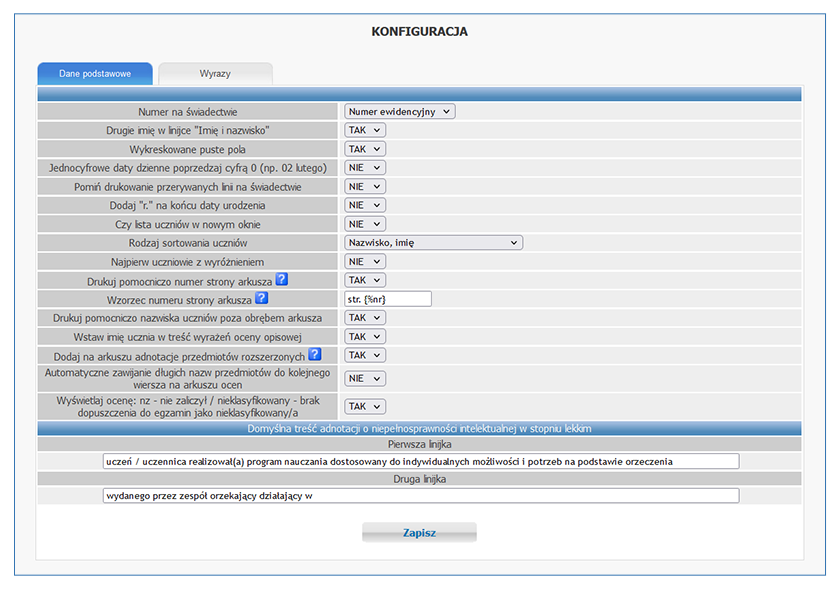840x593 pixels.
Task: Switch to the "Wyrazy" tab
Action: click(x=215, y=74)
